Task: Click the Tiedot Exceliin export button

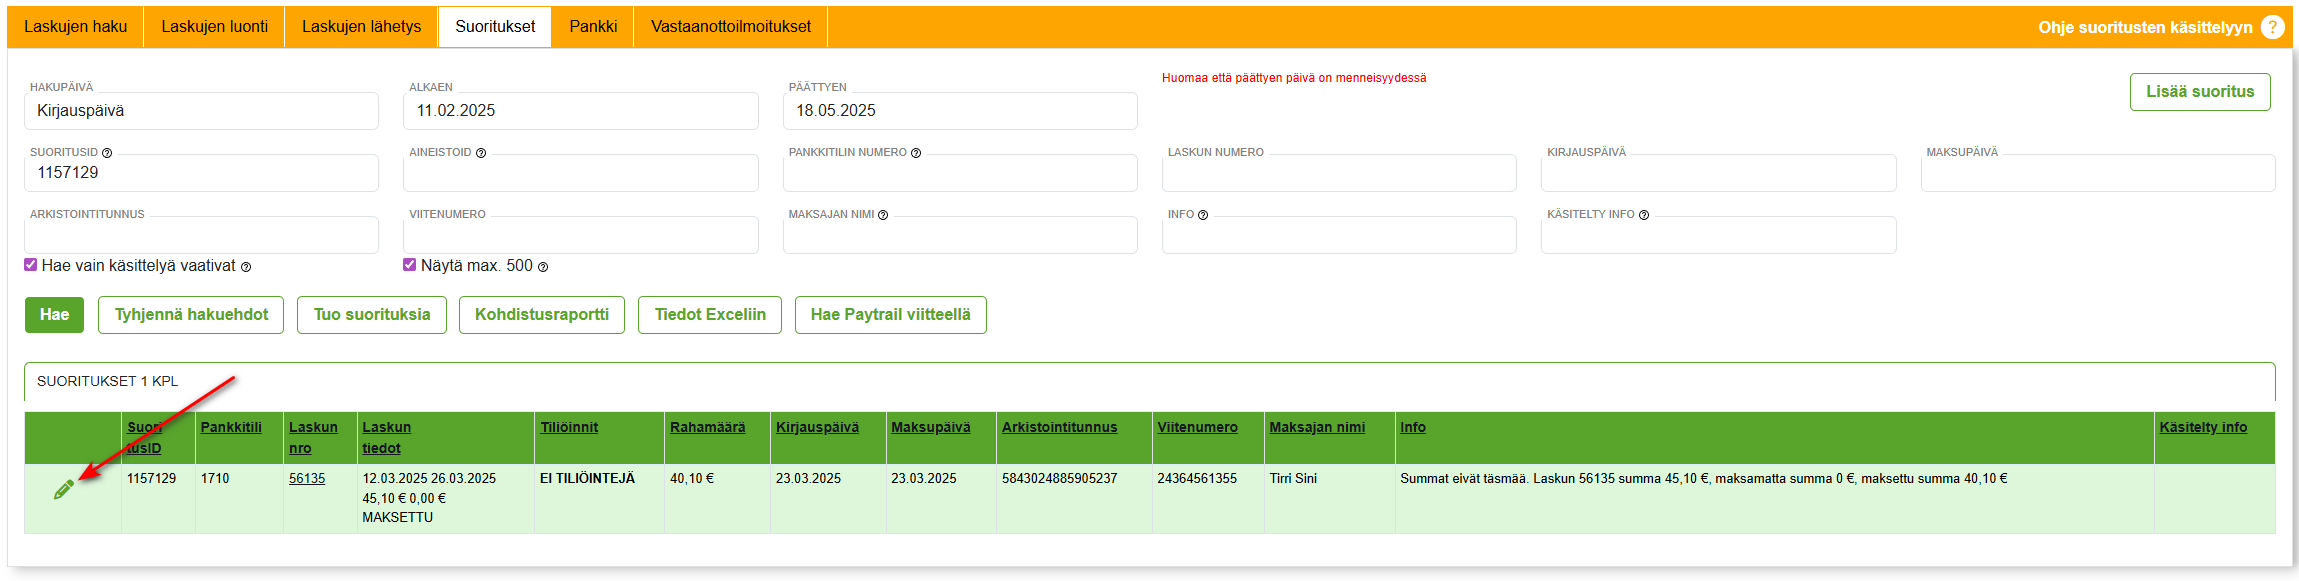Action: 710,315
